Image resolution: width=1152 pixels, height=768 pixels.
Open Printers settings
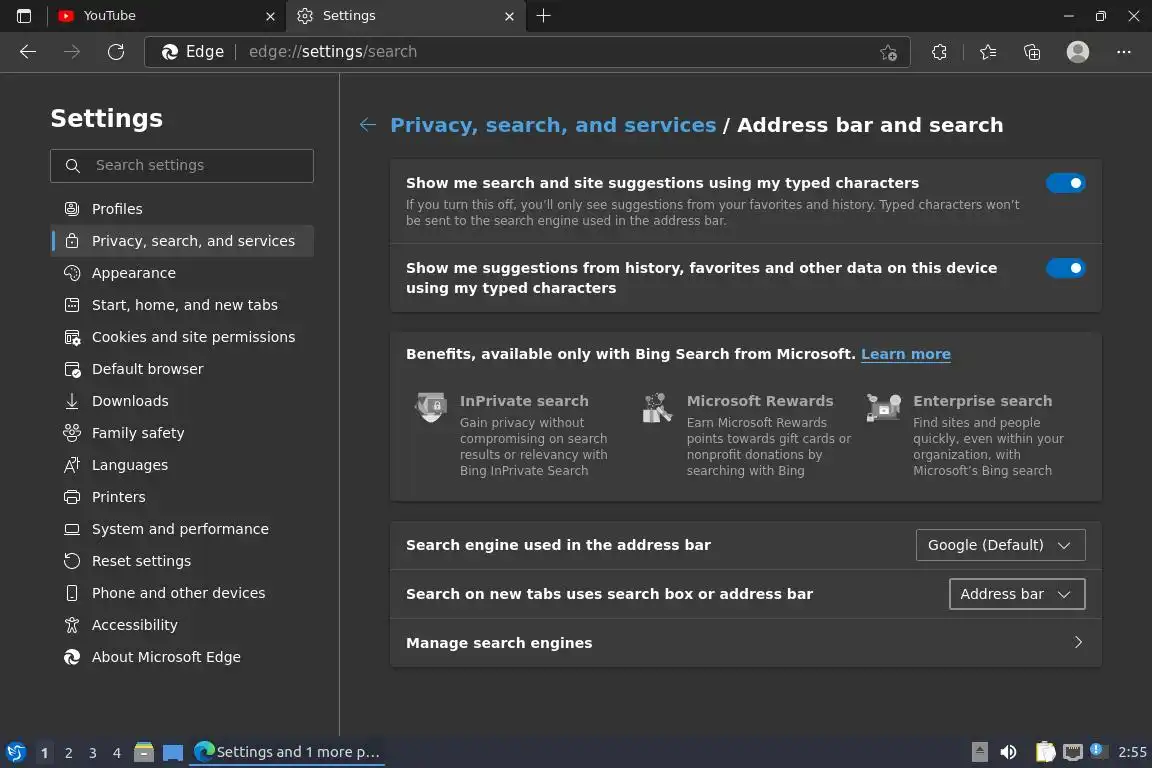click(181, 497)
